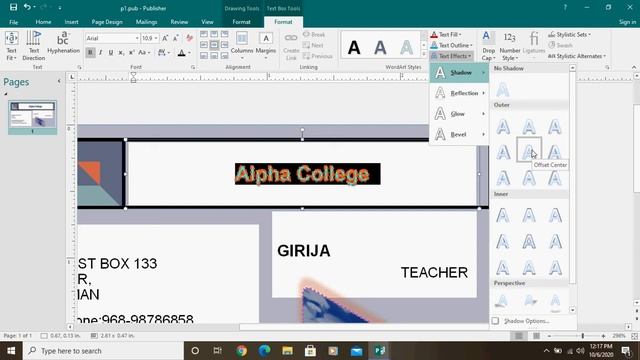The height and width of the screenshot is (360, 640).
Task: Clear all formatting icon in Font group
Action: [189, 38]
